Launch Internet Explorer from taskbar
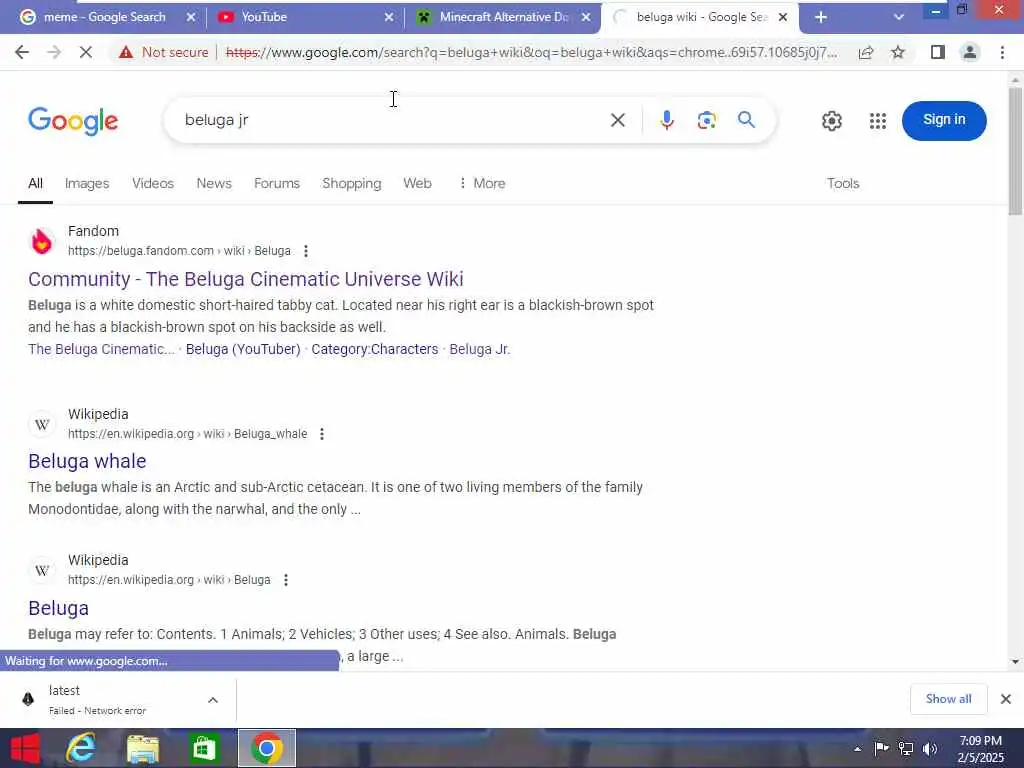 [x=81, y=748]
